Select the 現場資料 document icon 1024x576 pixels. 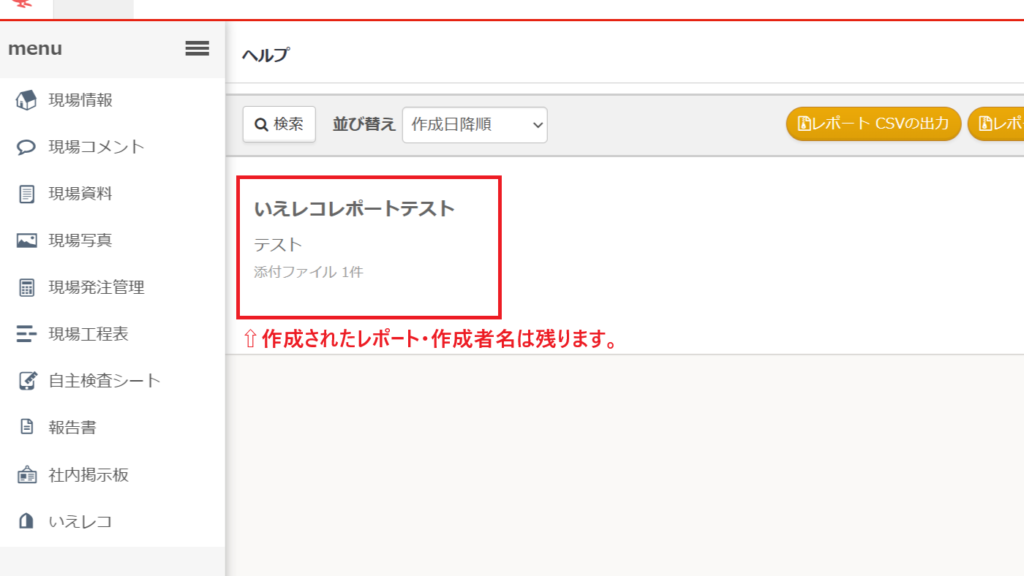(x=27, y=194)
